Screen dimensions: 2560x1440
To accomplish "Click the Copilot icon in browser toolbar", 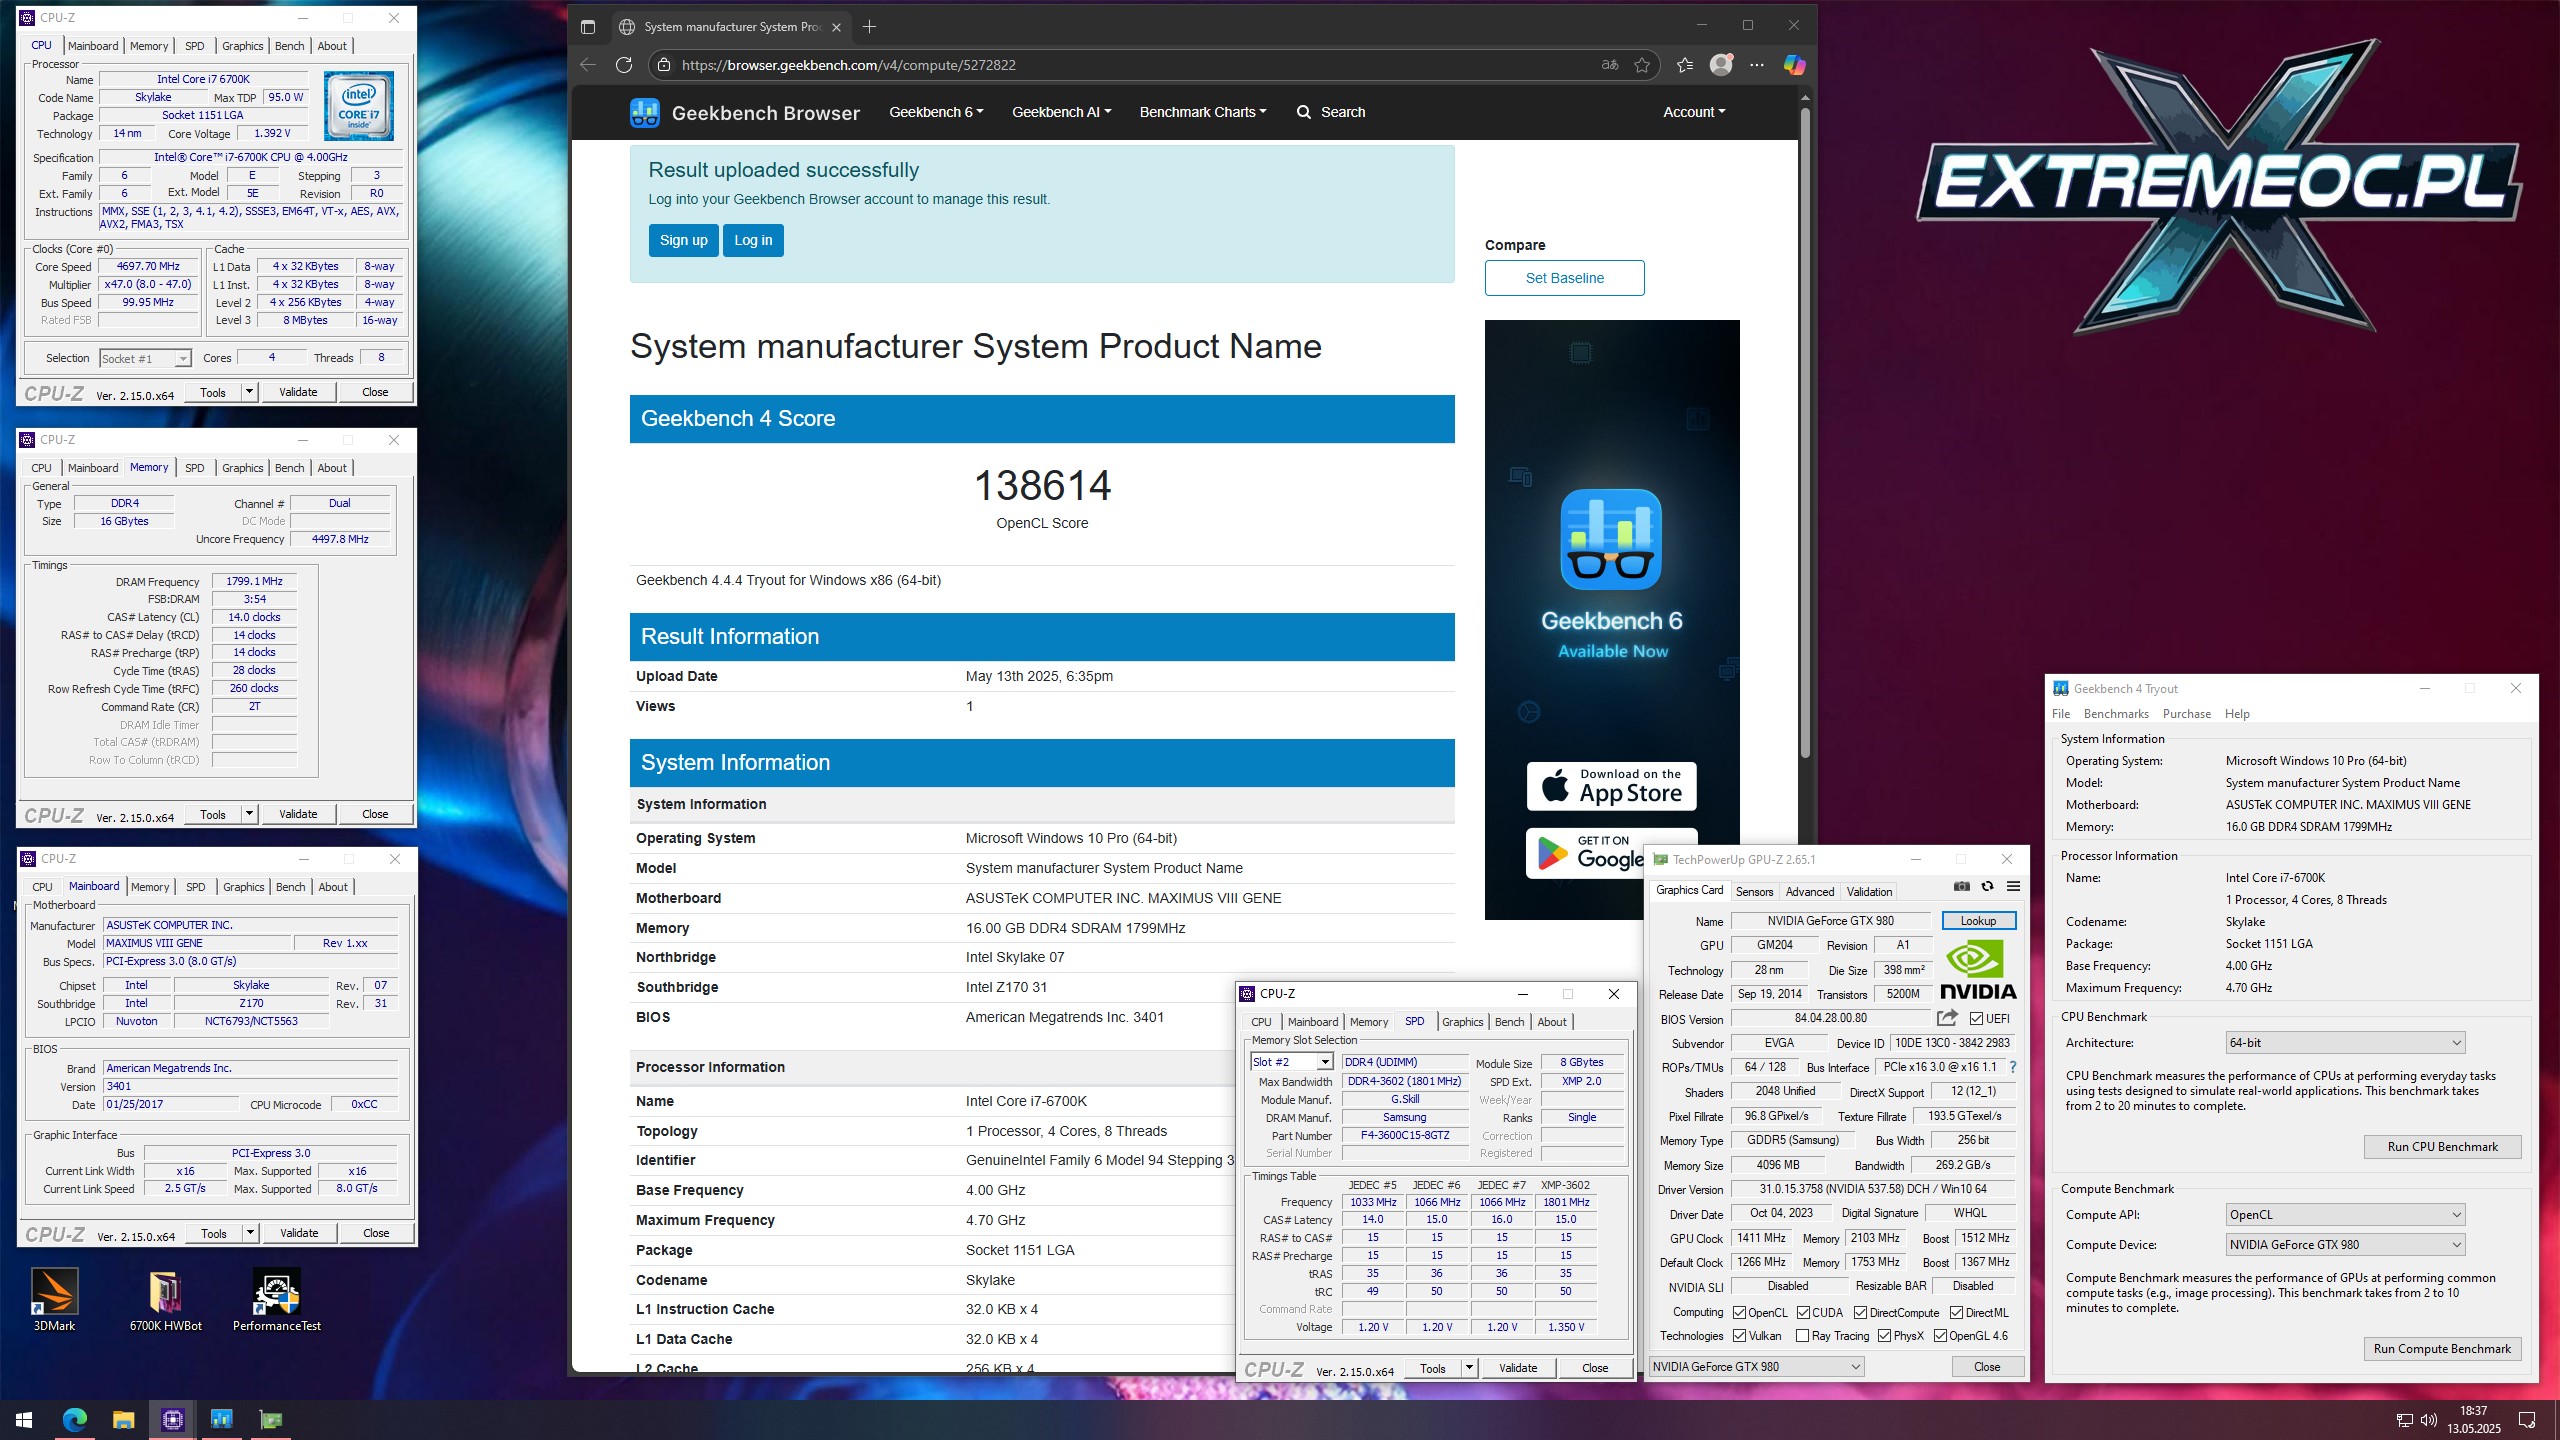I will (x=1795, y=65).
